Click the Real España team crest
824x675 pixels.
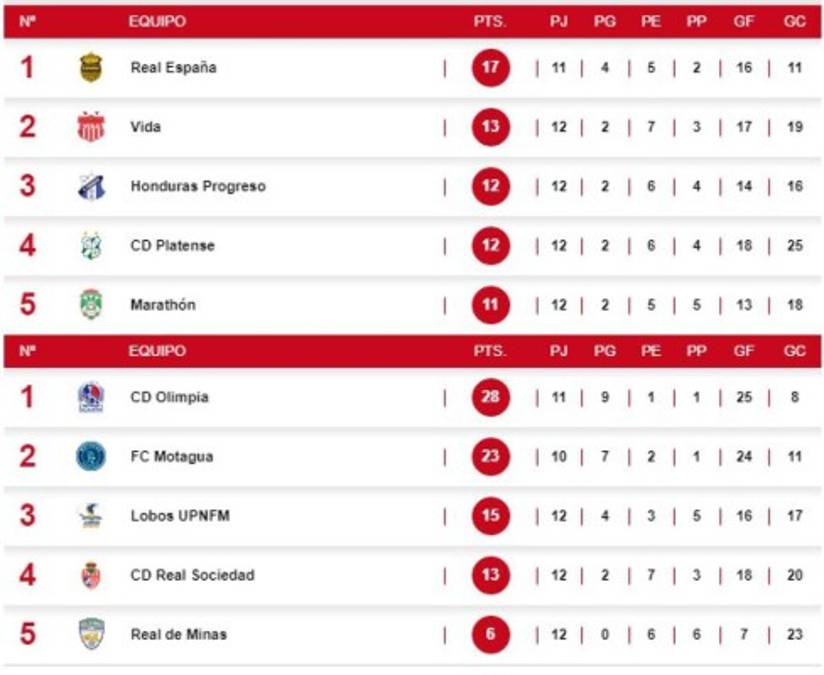pyautogui.click(x=91, y=68)
